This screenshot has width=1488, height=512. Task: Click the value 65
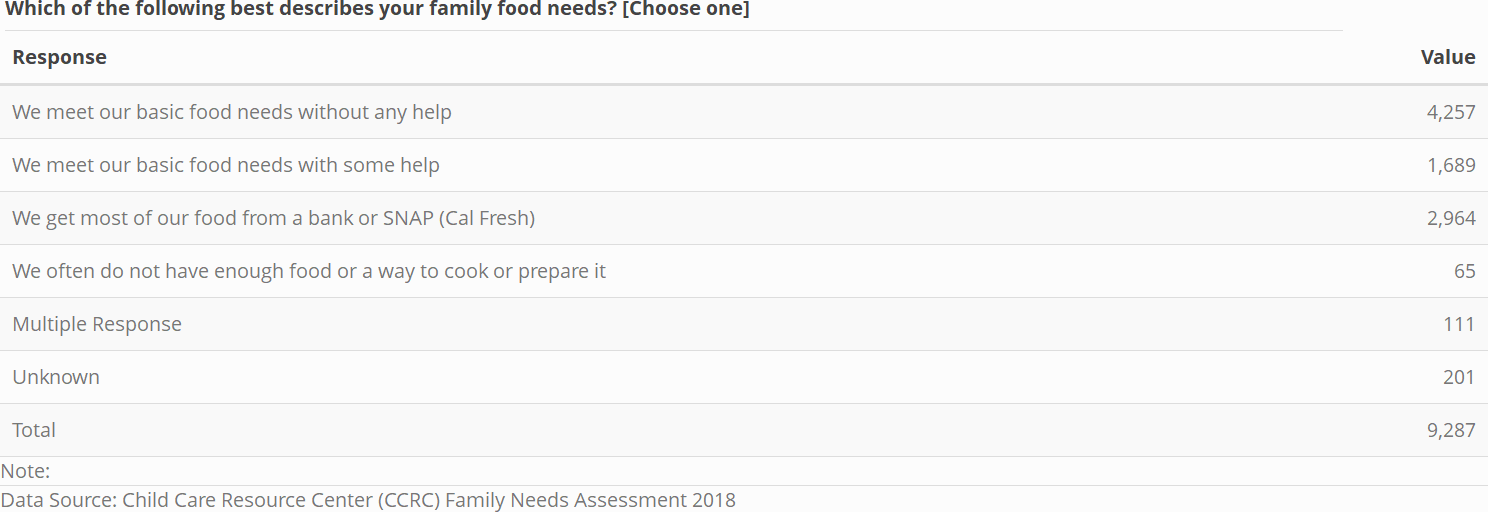pos(1465,271)
